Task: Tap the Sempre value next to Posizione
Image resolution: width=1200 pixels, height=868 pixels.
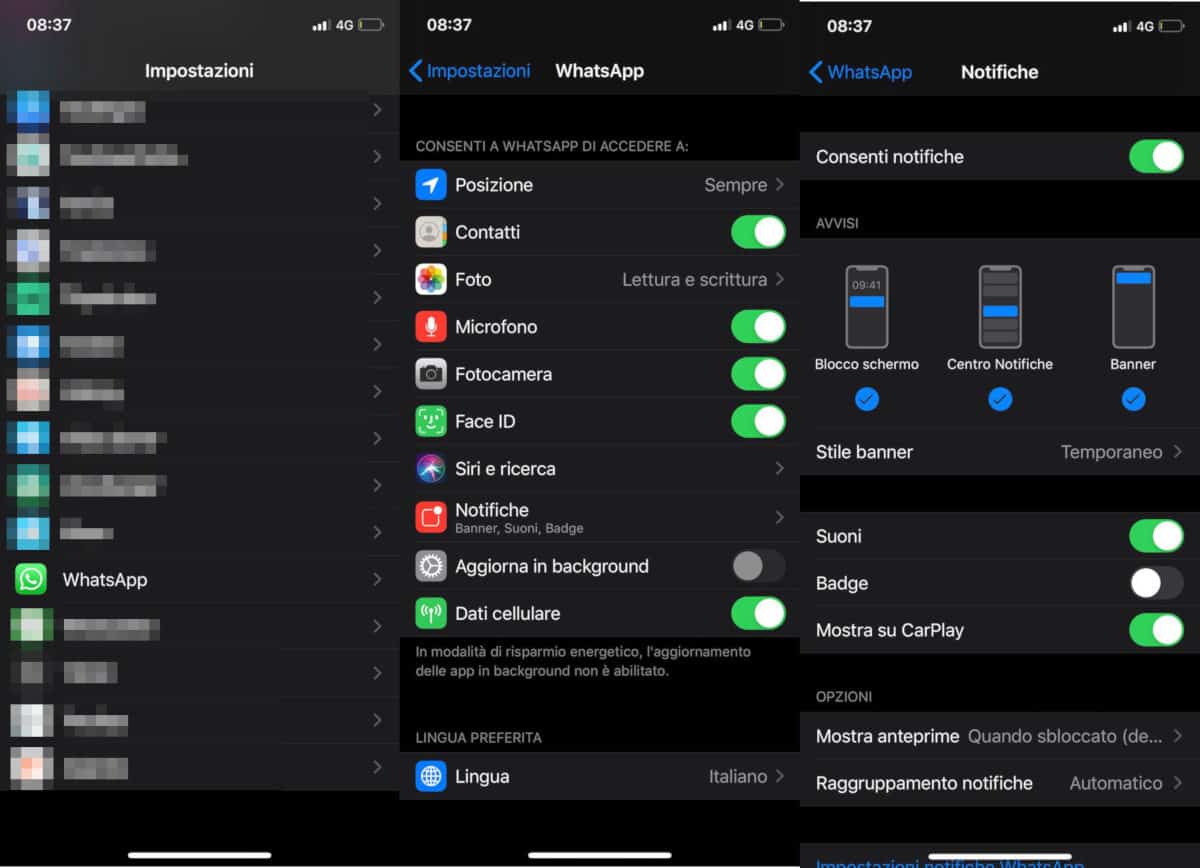Action: pos(735,185)
